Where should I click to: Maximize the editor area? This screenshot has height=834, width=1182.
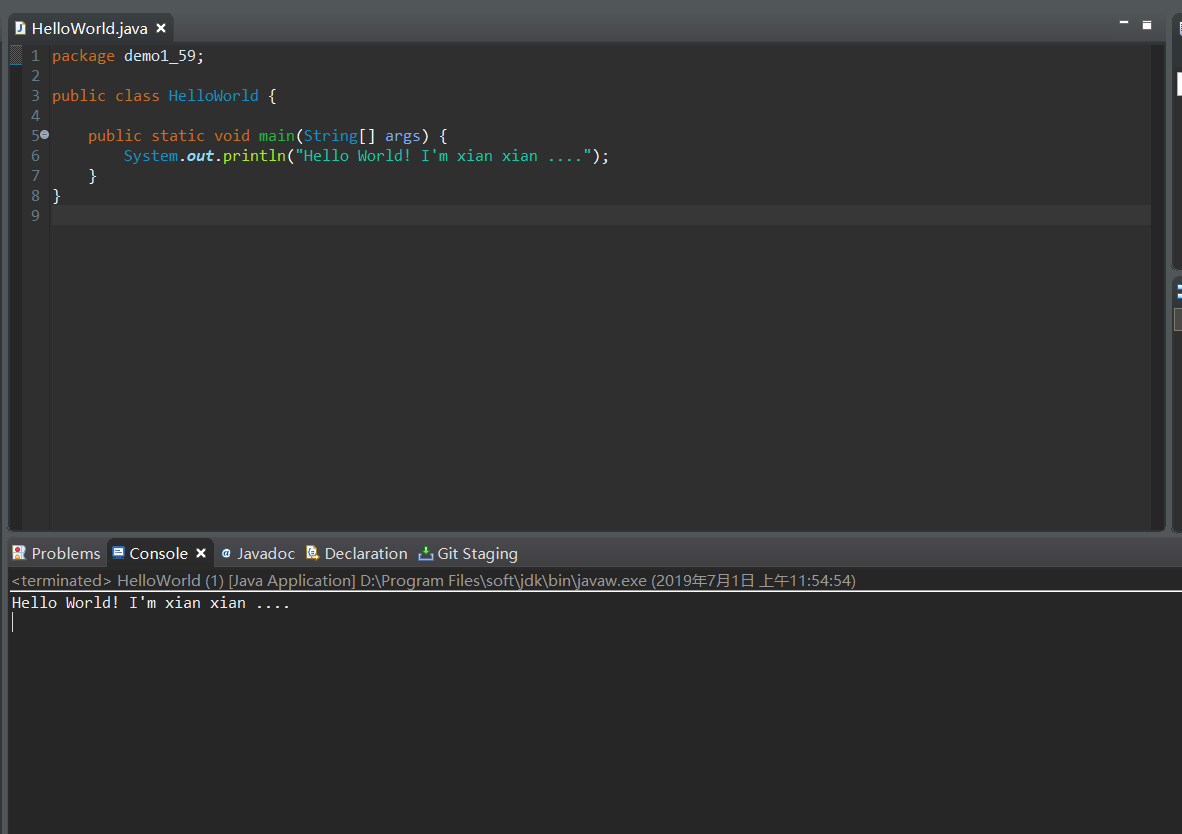tap(1147, 25)
